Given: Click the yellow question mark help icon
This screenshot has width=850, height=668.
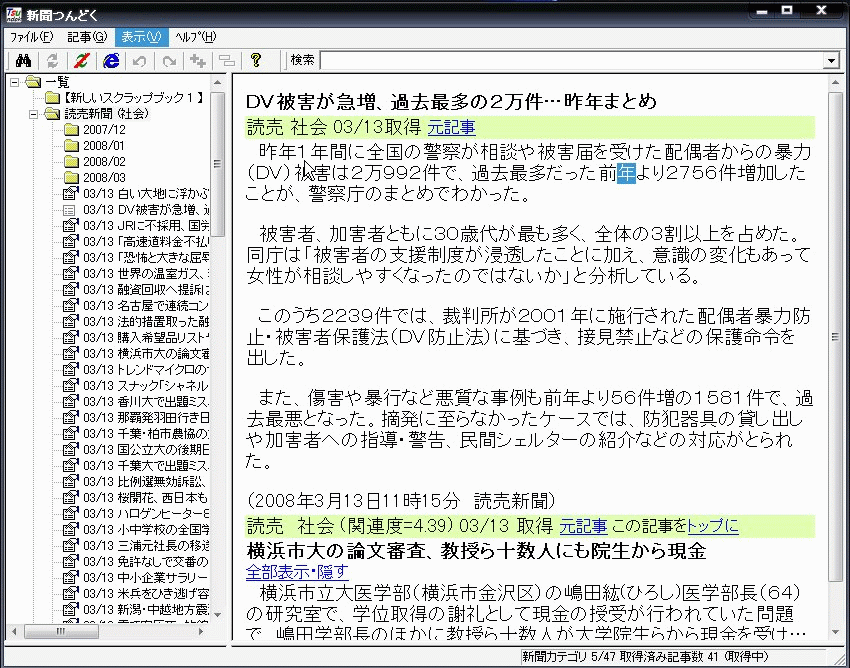Looking at the screenshot, I should pos(256,60).
